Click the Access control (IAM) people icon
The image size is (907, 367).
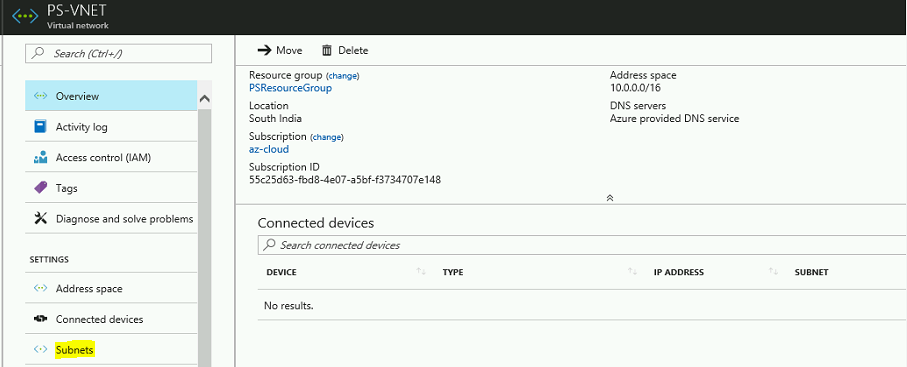pos(40,157)
